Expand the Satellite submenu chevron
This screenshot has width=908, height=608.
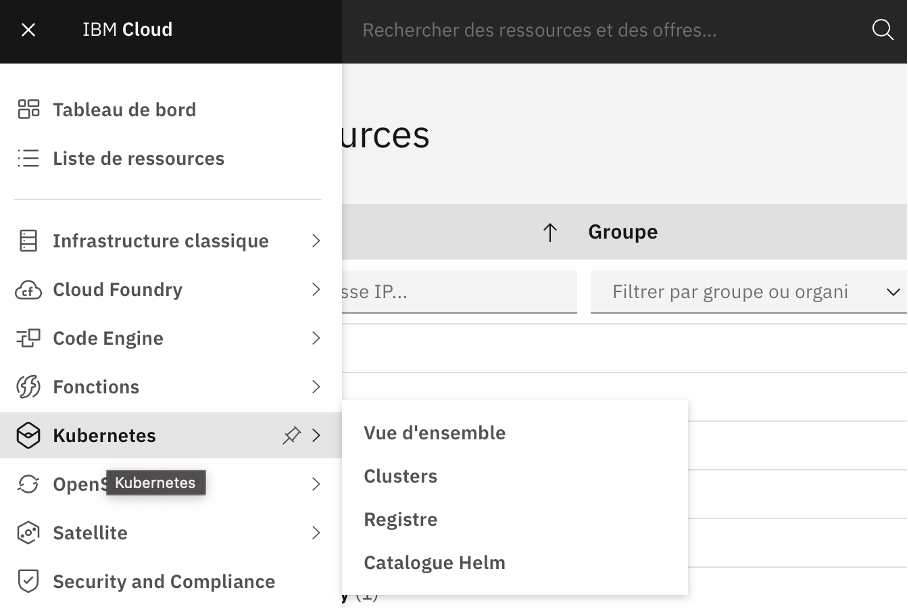click(x=316, y=533)
